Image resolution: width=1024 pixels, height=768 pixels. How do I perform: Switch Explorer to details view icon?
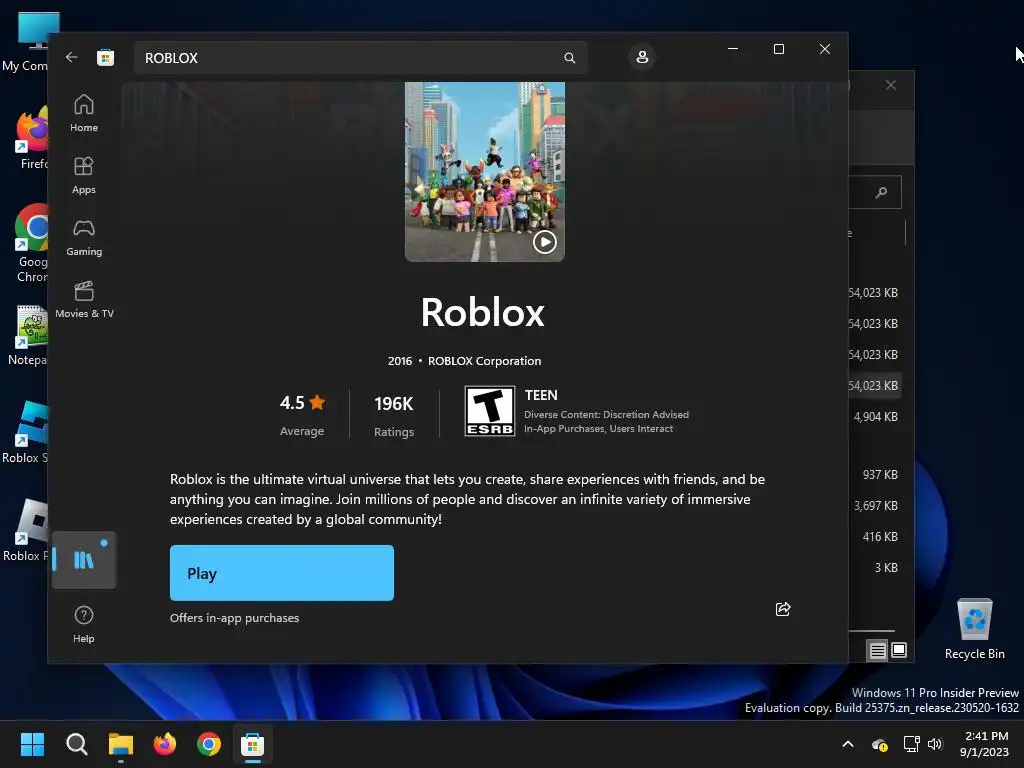[x=877, y=650]
